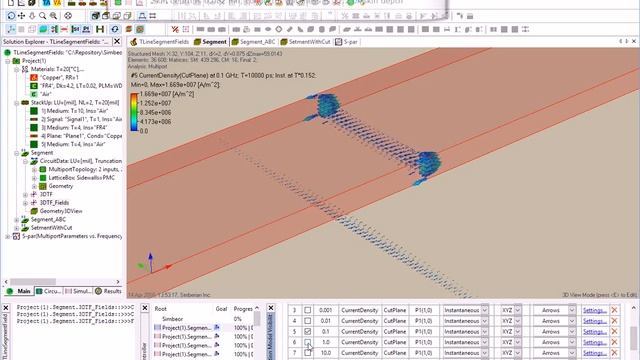Uncheck row 5 checkbox for 0.1 GHz

point(307,331)
